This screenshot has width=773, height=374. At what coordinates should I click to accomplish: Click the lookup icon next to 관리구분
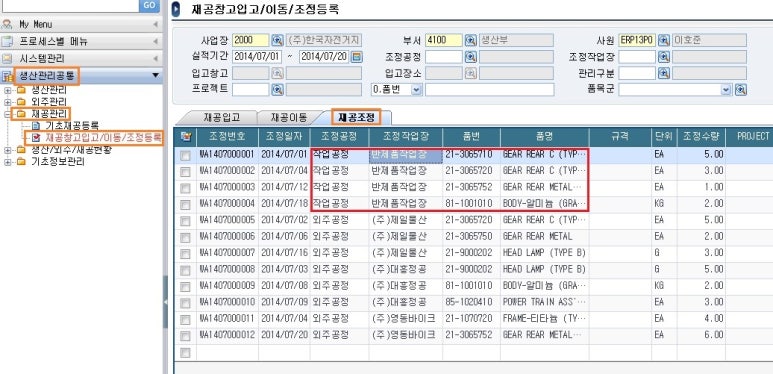pyautogui.click(x=664, y=73)
